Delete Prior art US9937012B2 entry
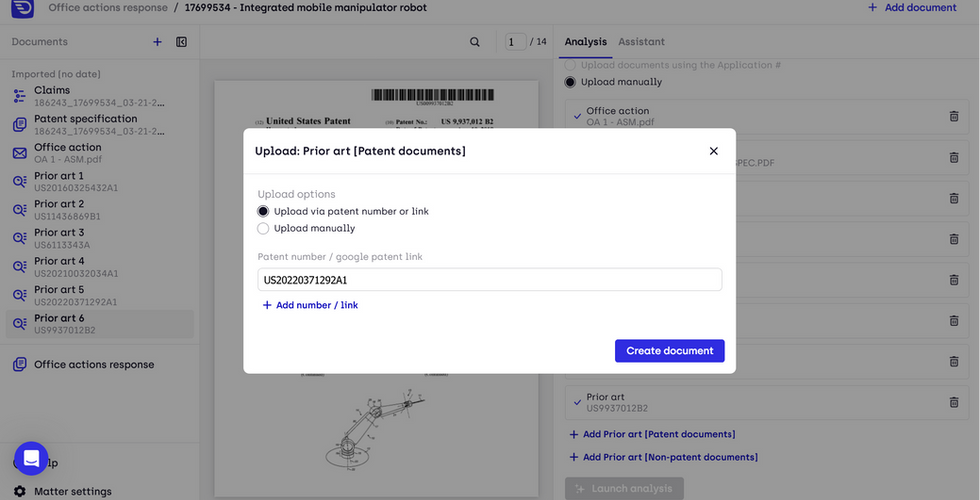980x500 pixels. 953,402
